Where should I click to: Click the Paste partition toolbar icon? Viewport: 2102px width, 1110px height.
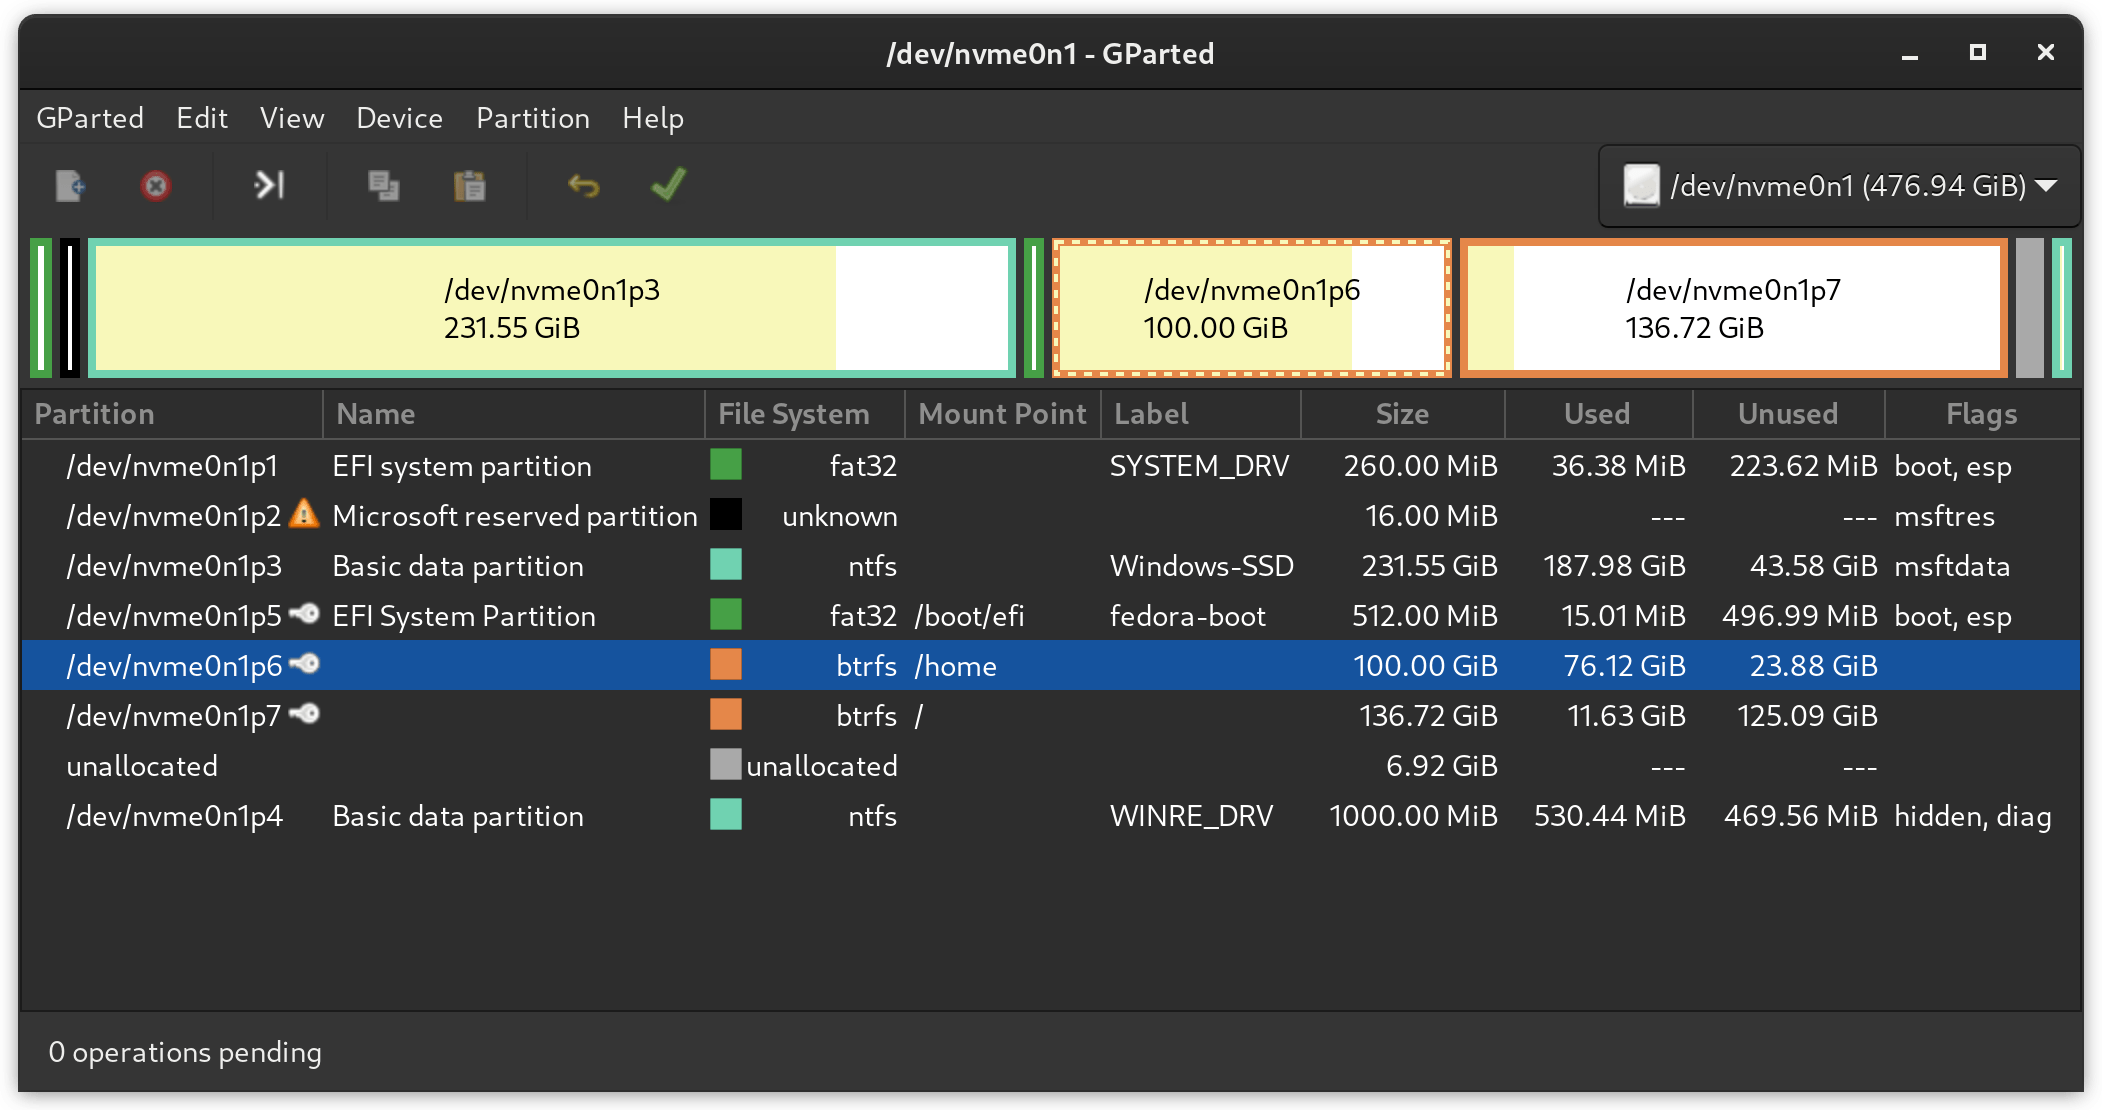pyautogui.click(x=469, y=186)
